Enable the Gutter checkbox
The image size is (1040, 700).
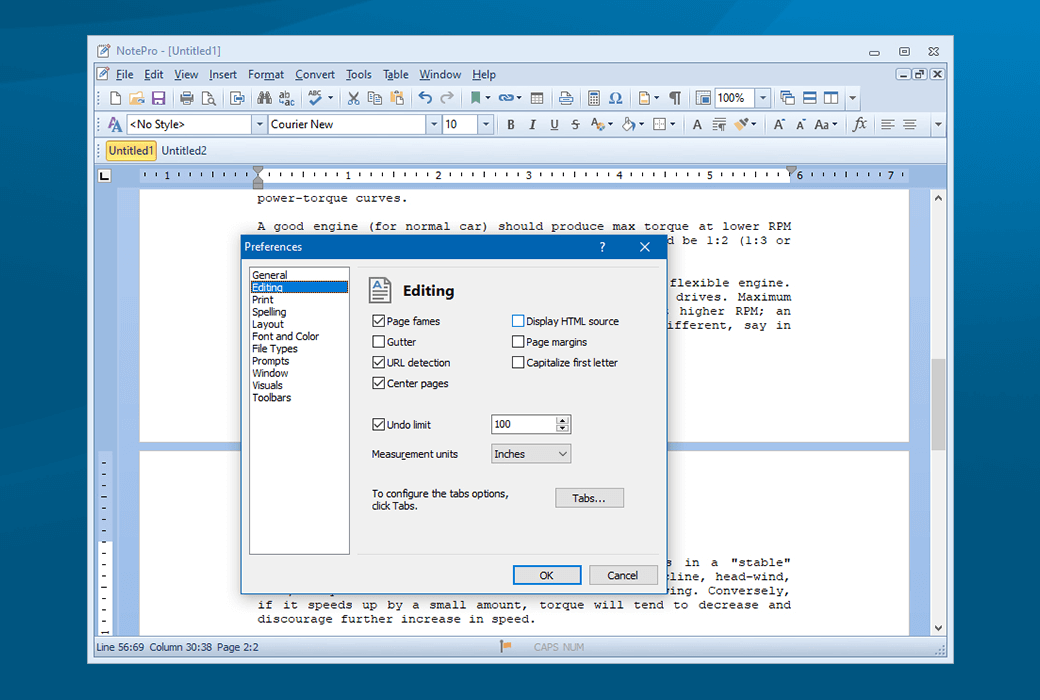click(x=379, y=342)
